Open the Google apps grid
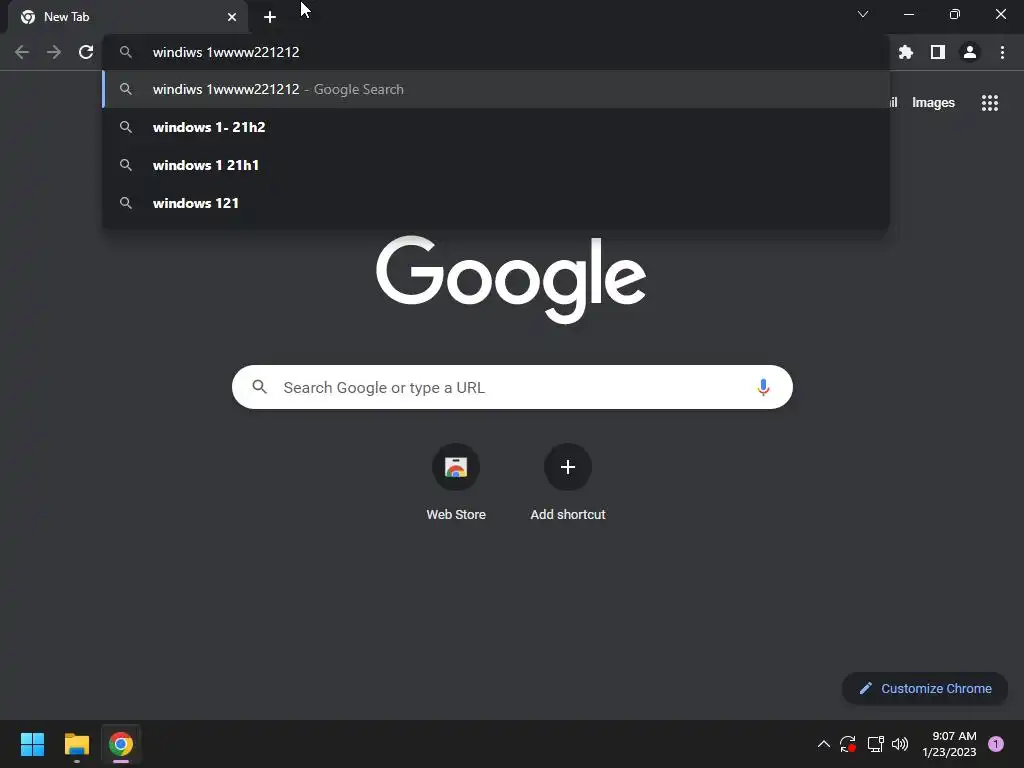 click(990, 103)
